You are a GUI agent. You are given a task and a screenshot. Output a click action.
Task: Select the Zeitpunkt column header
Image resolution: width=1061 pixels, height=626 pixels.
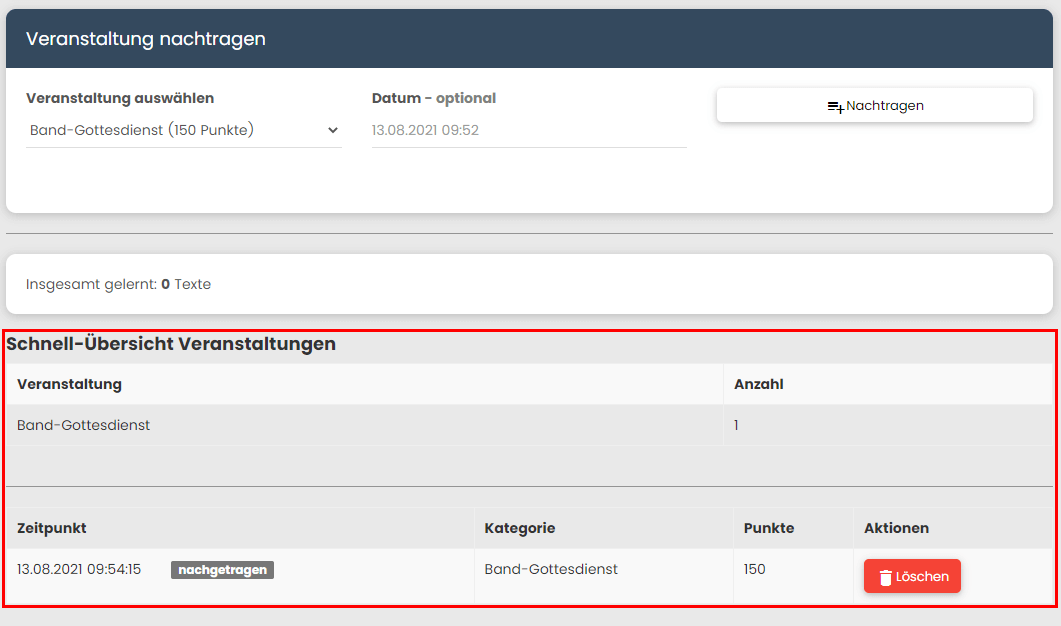(59, 528)
